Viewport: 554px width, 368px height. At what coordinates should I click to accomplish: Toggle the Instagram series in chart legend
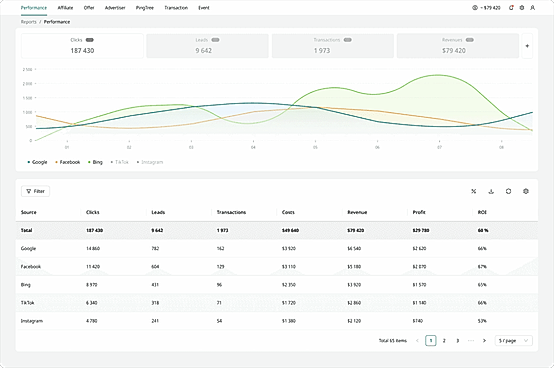coord(150,162)
